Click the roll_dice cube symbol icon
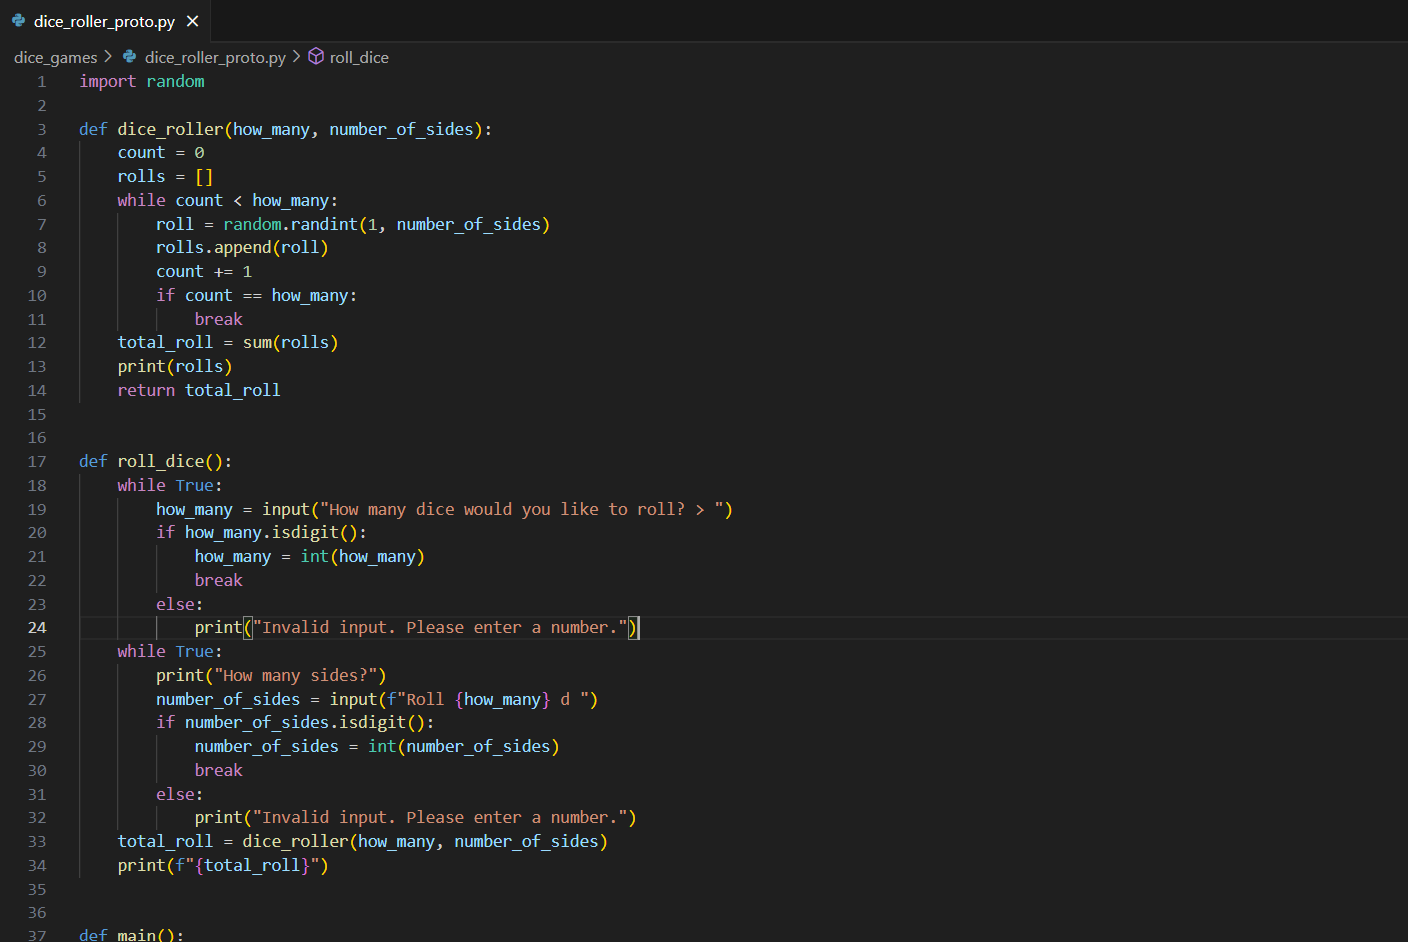Screen dimensions: 1408x942 tap(316, 57)
